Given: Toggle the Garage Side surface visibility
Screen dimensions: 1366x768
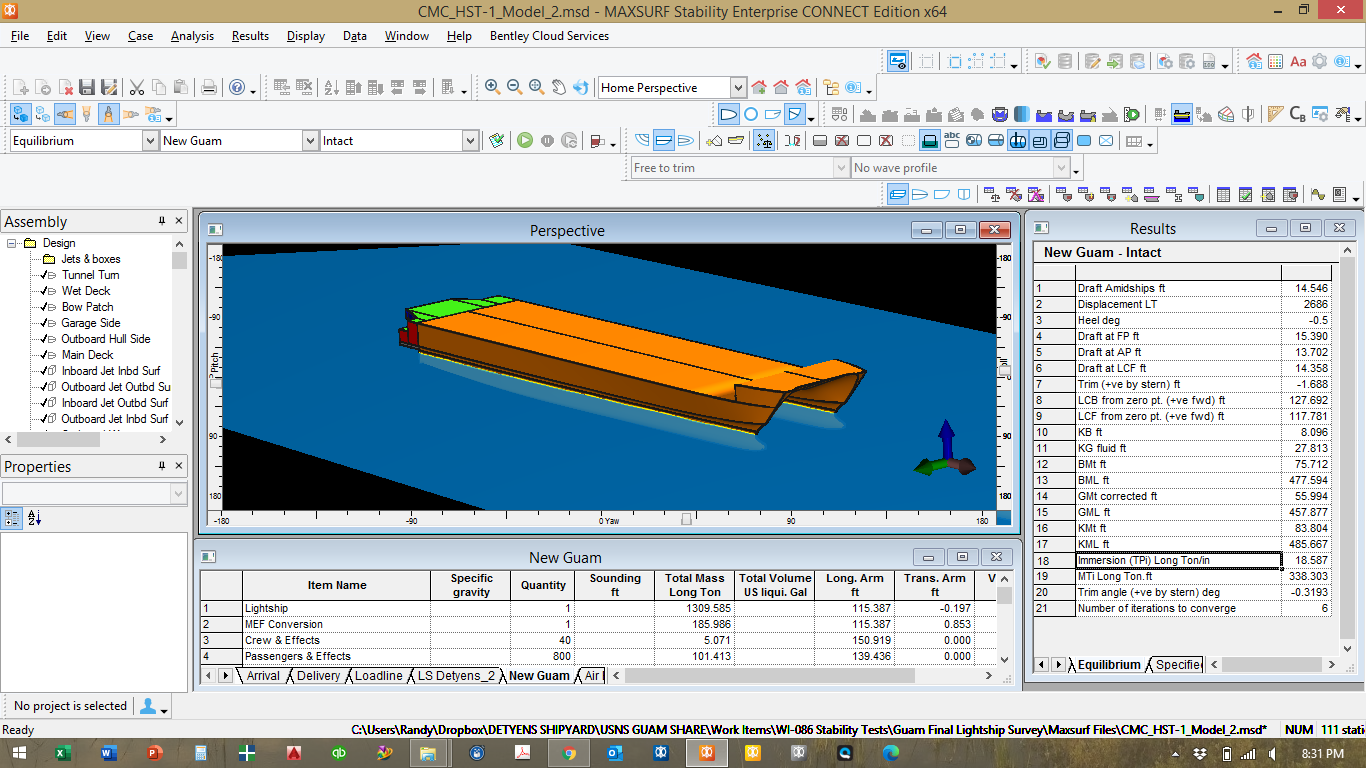Looking at the screenshot, I should pos(46,323).
